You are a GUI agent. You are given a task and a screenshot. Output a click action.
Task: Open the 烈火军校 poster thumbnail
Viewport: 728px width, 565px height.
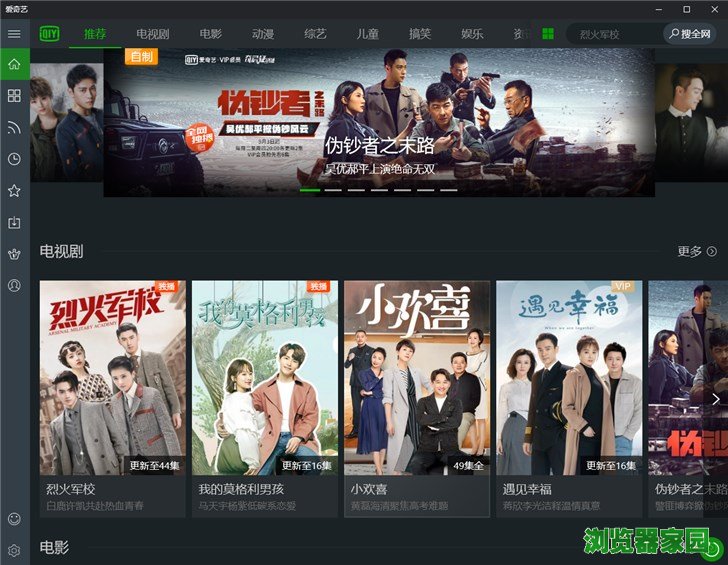pos(113,377)
